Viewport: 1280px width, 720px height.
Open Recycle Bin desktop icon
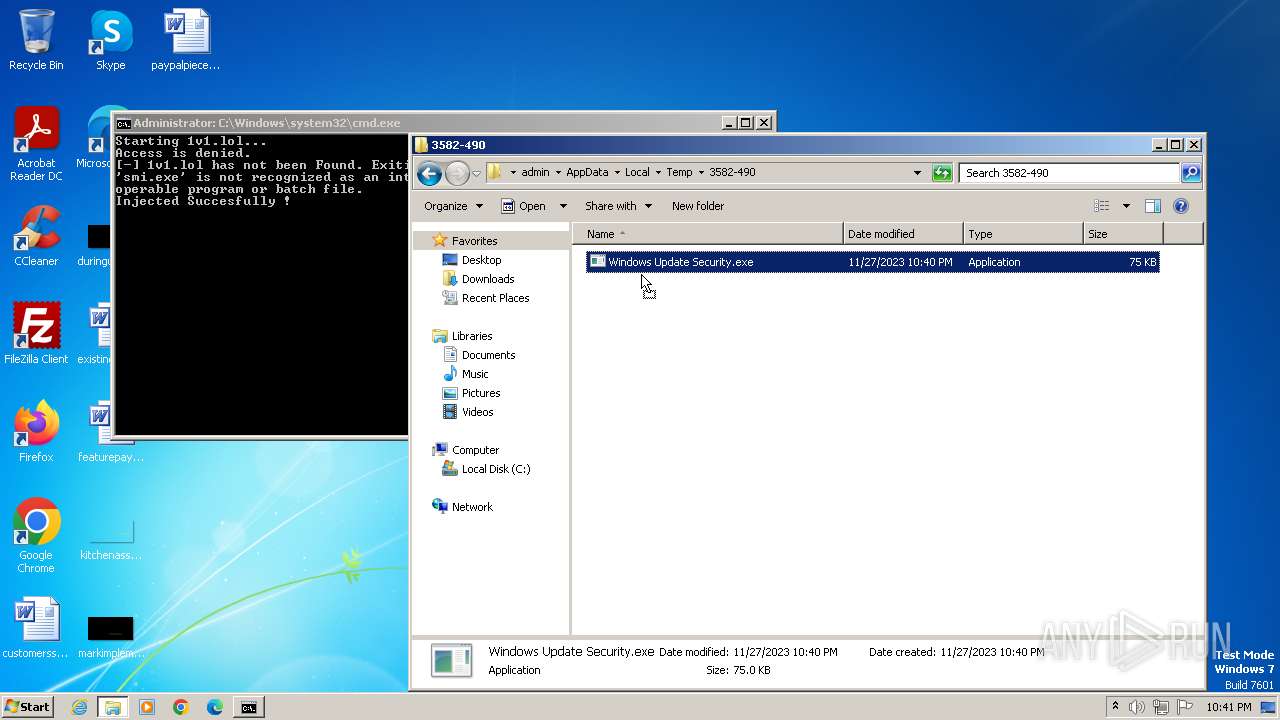pos(36,40)
